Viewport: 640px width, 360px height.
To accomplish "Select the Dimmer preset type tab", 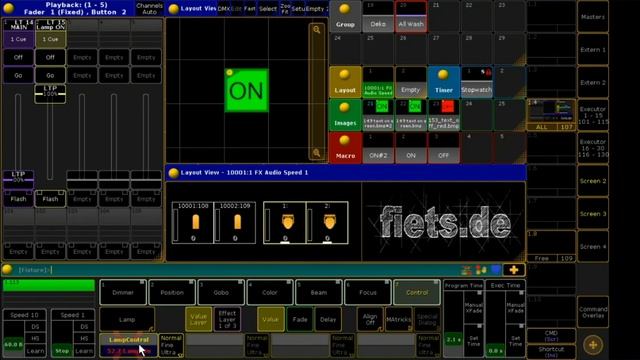I will click(123, 292).
